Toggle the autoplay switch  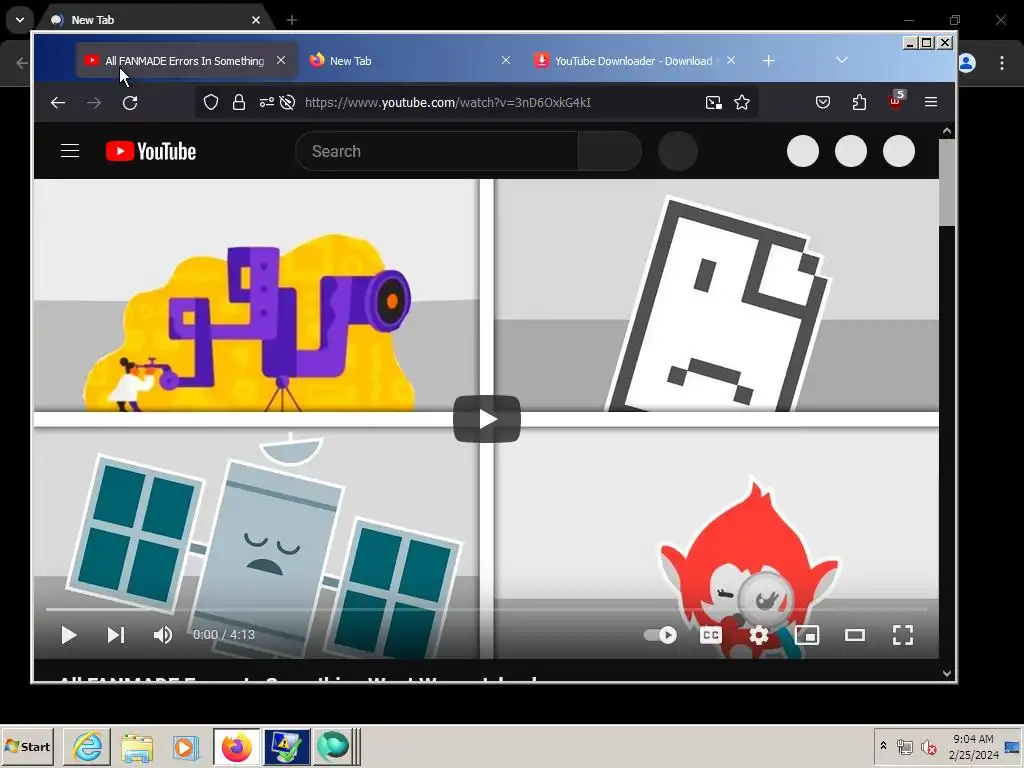pyautogui.click(x=660, y=635)
